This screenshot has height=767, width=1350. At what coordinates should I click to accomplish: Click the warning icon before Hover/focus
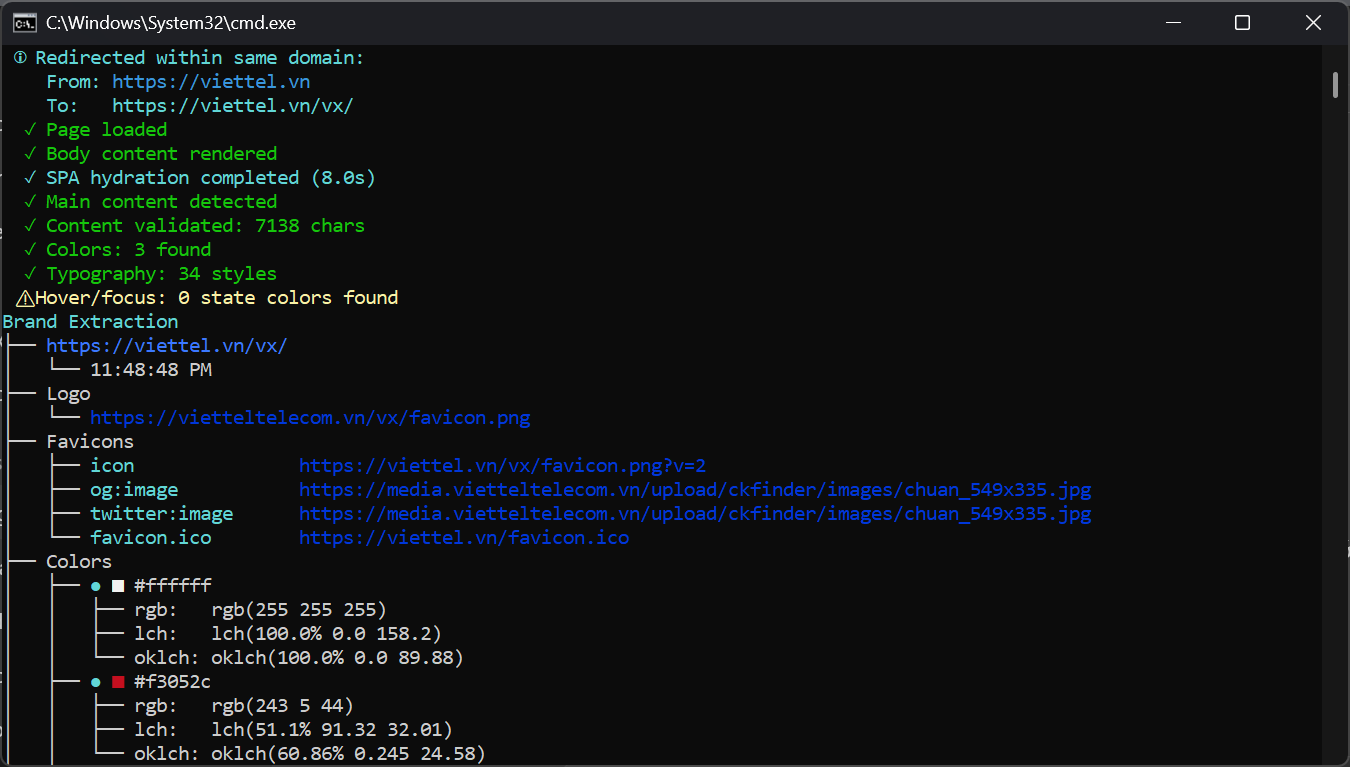pyautogui.click(x=25, y=298)
